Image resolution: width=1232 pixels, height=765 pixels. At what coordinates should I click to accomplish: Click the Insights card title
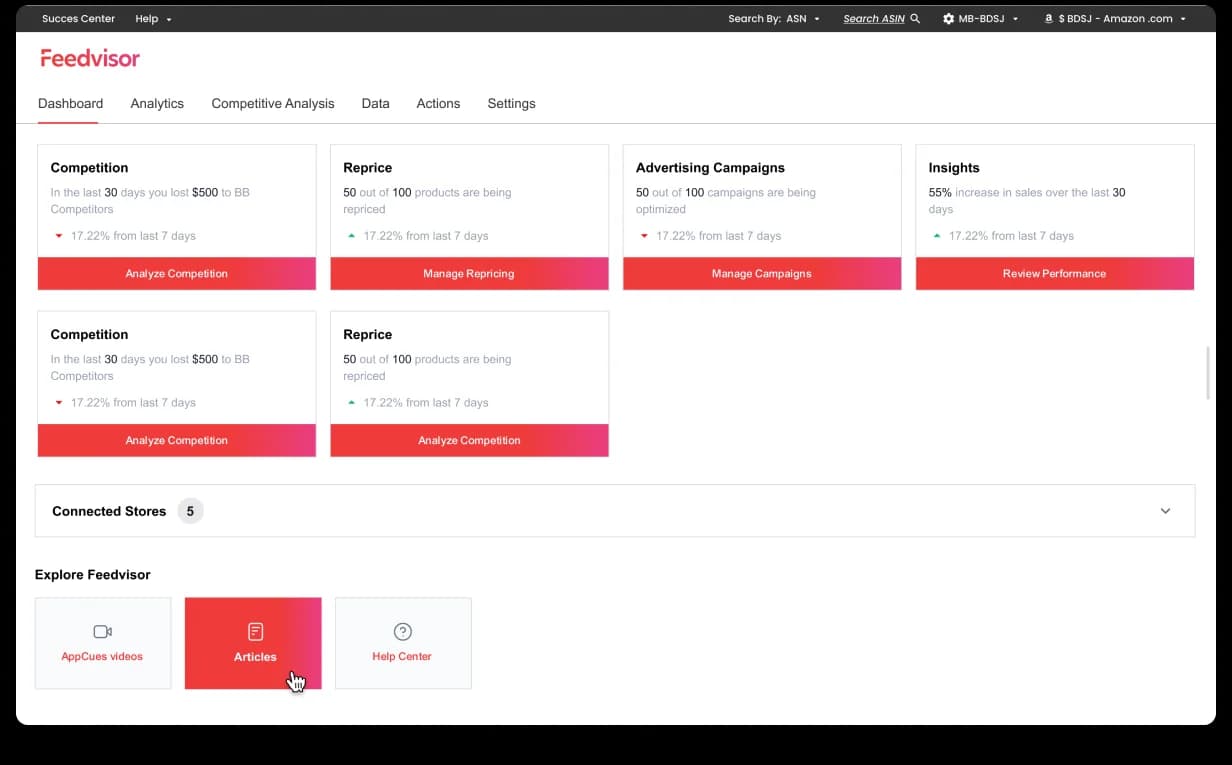pos(954,168)
